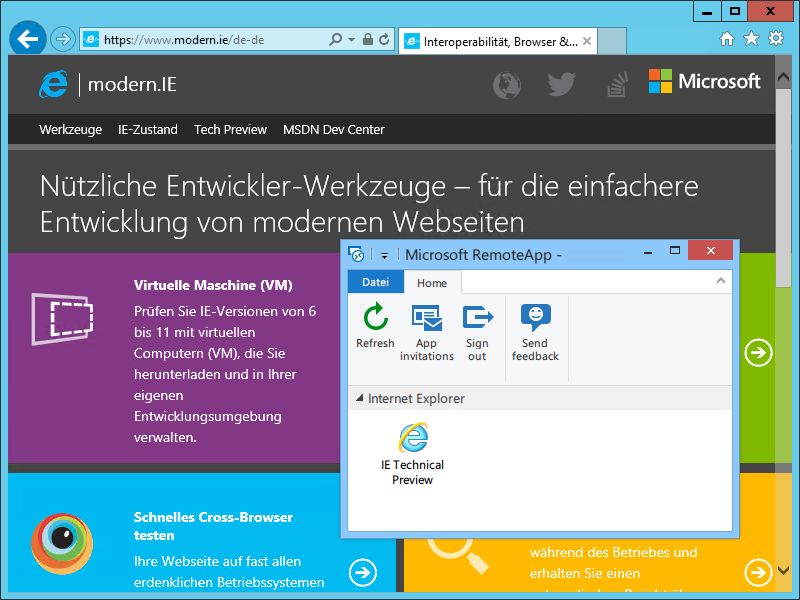Reload the page with the refresh icon
The width and height of the screenshot is (800, 600).
384,39
